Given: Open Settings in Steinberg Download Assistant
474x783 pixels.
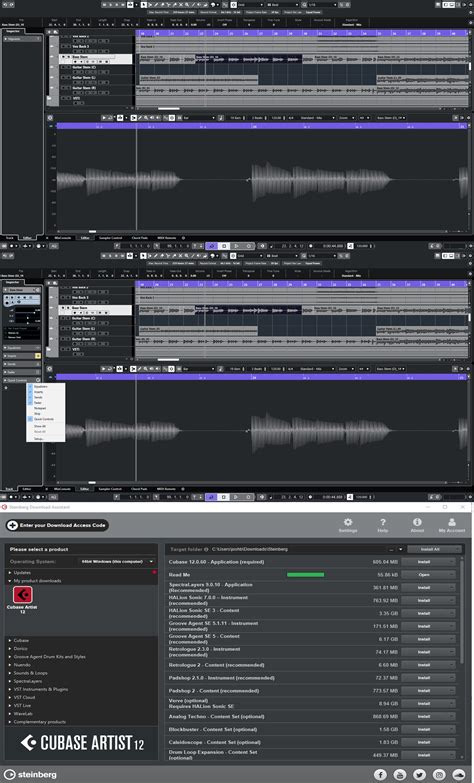Looking at the screenshot, I should [x=348, y=524].
